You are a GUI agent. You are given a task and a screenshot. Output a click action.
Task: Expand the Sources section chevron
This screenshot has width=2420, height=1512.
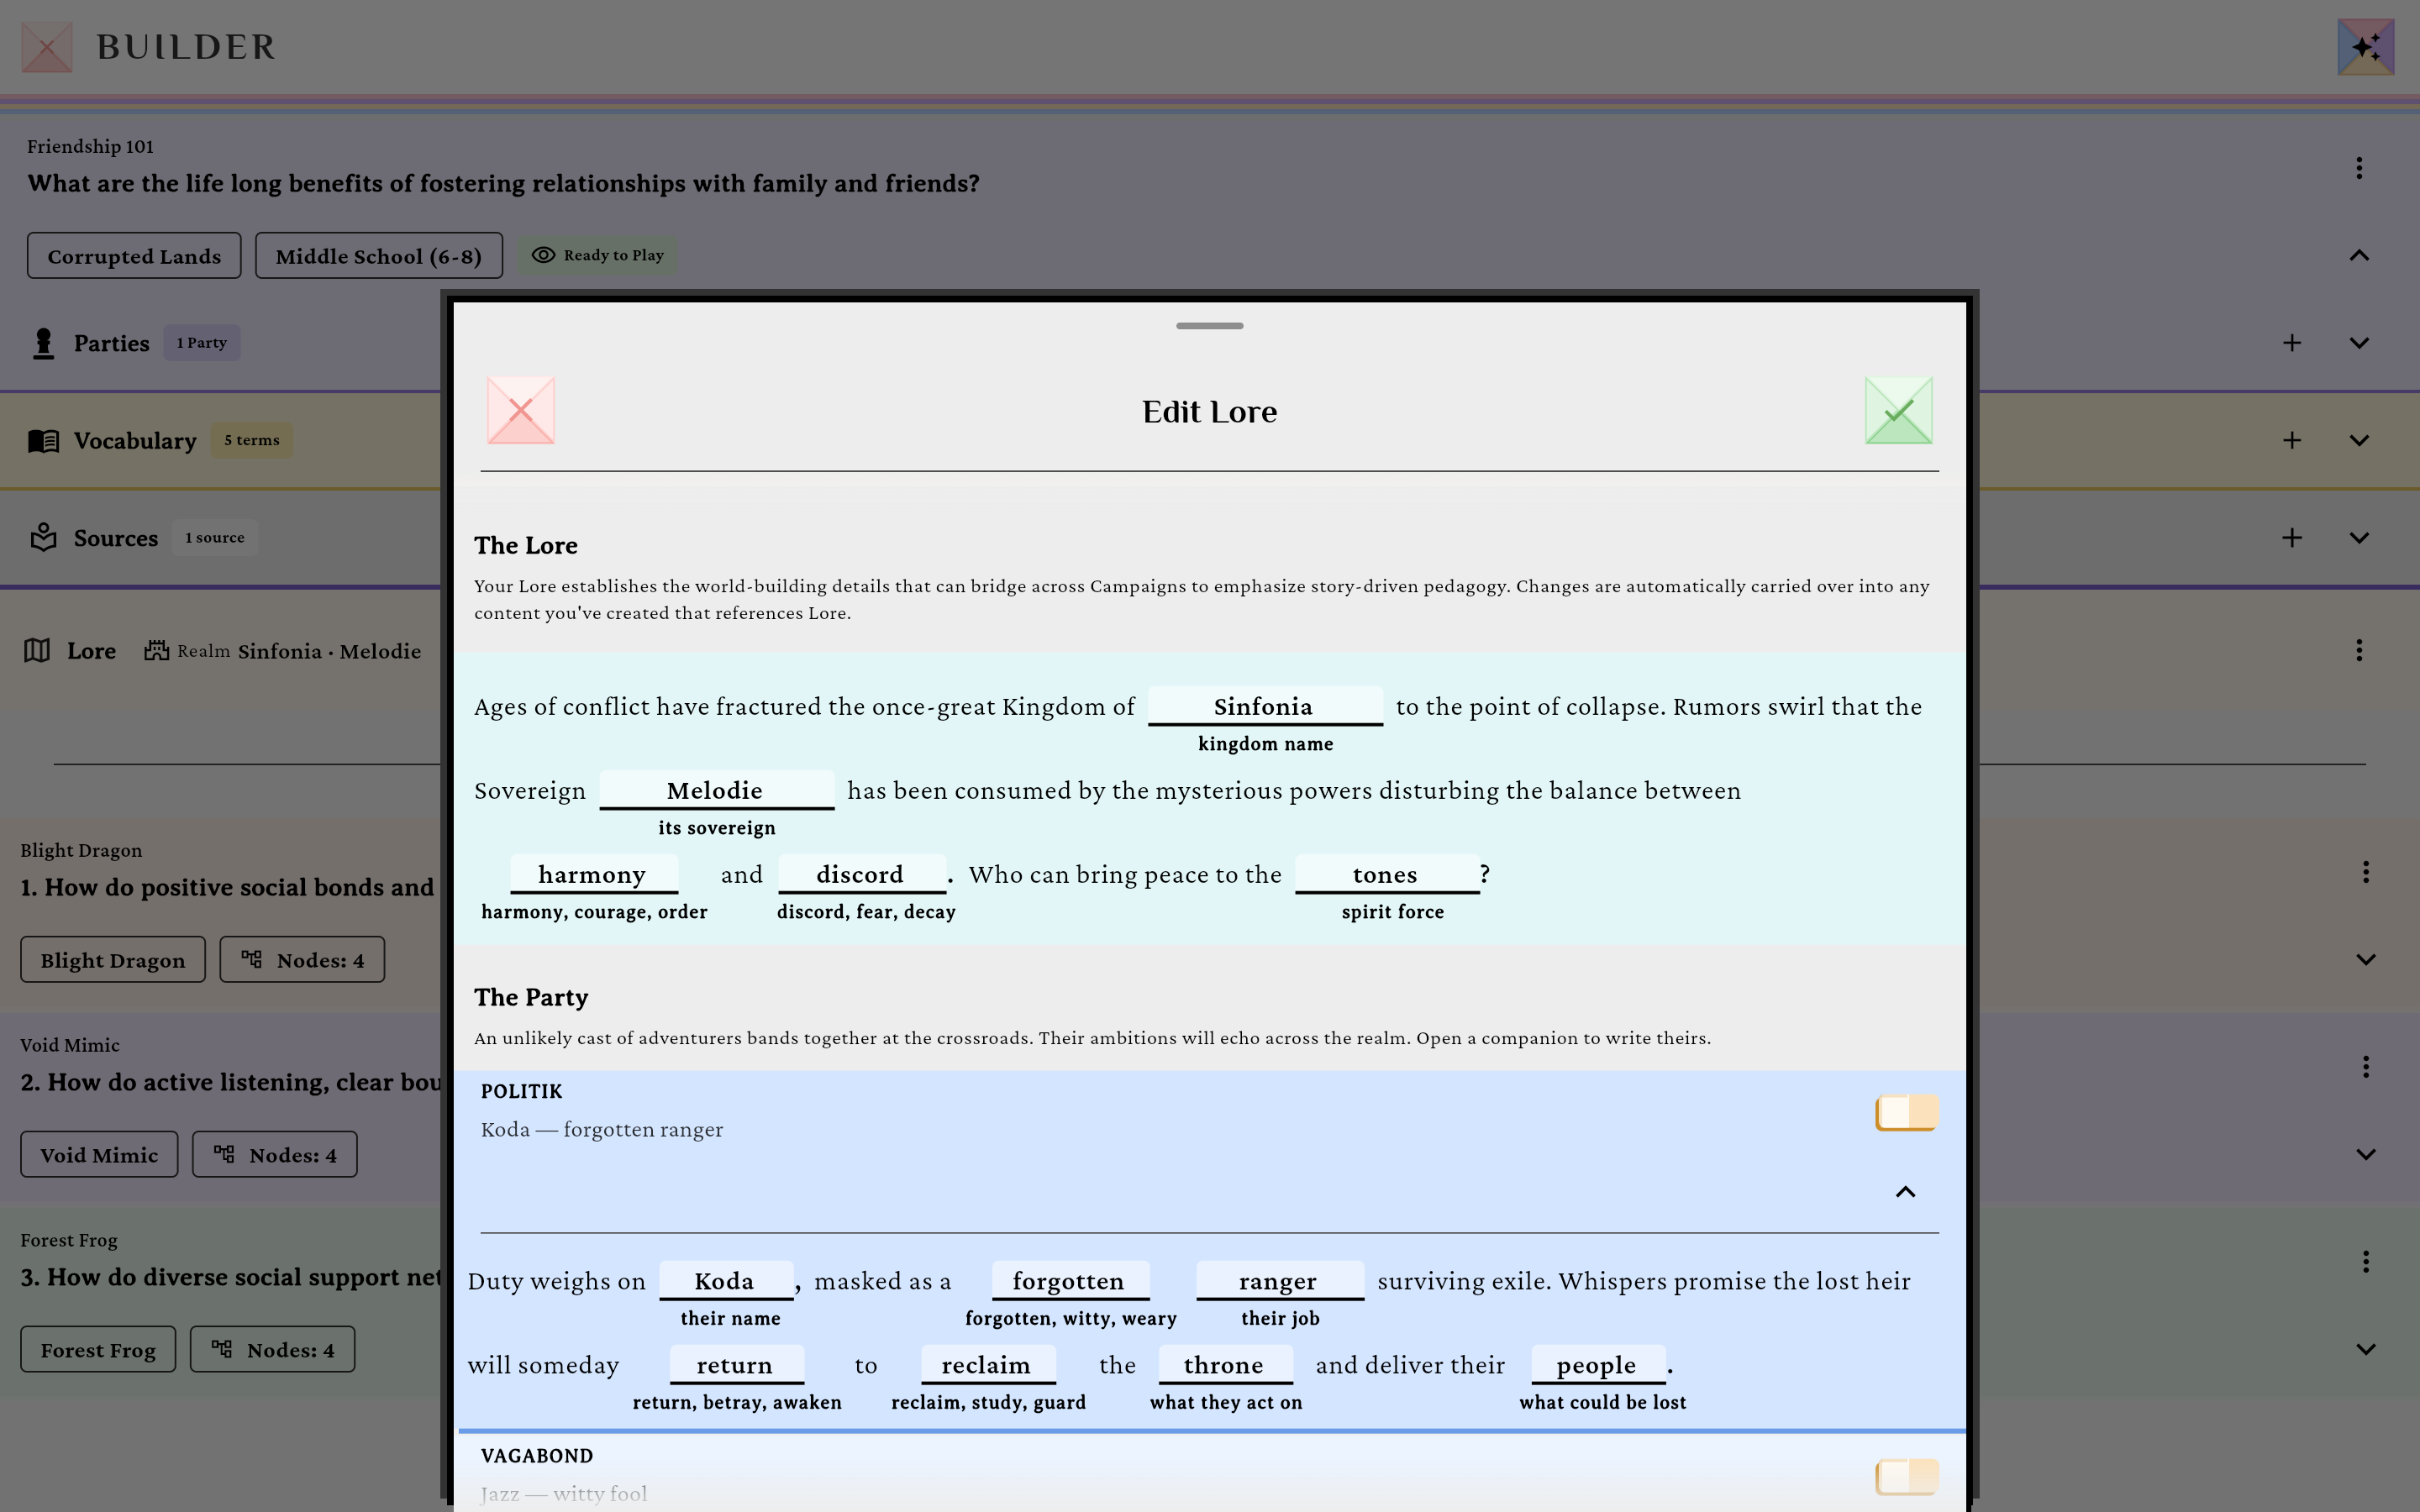pyautogui.click(x=2359, y=538)
